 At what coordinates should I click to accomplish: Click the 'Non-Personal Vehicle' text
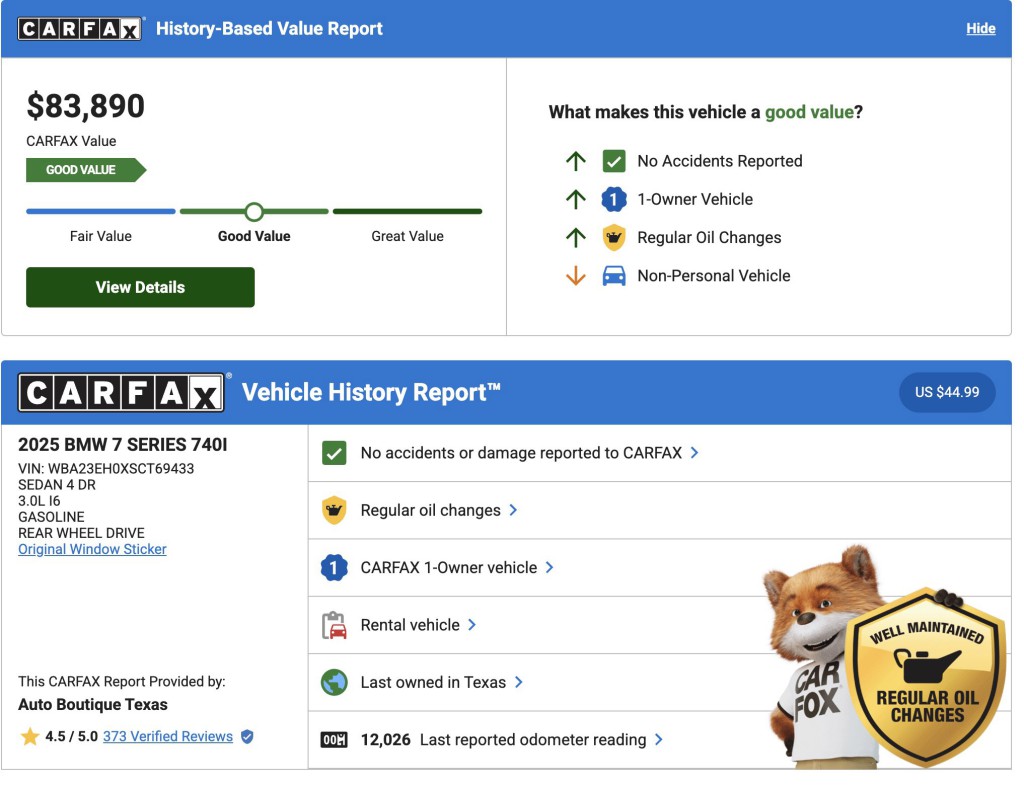[x=714, y=276]
